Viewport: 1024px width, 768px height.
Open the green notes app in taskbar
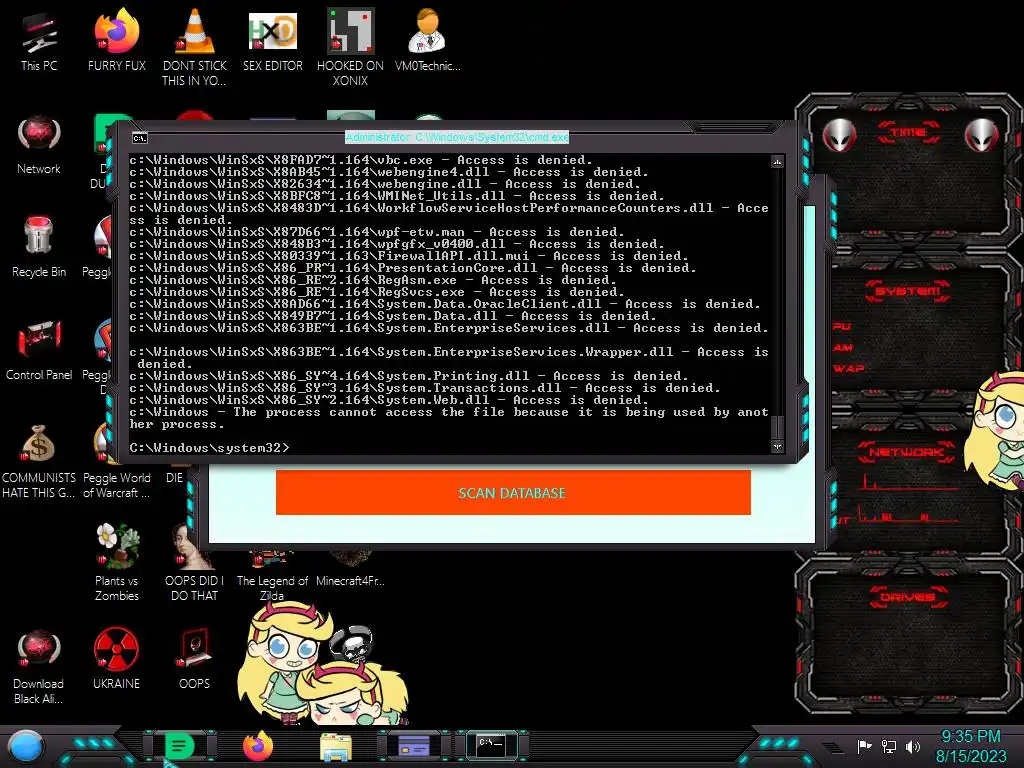coord(180,746)
